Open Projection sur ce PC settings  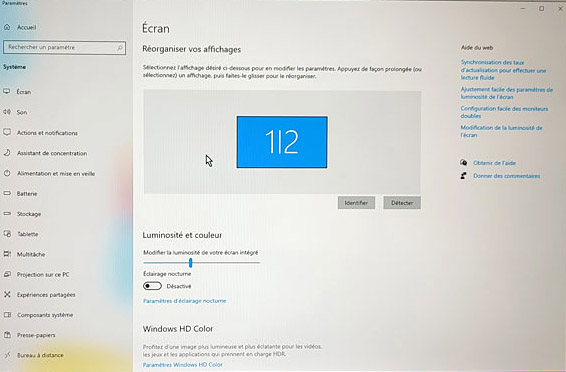coord(43,275)
